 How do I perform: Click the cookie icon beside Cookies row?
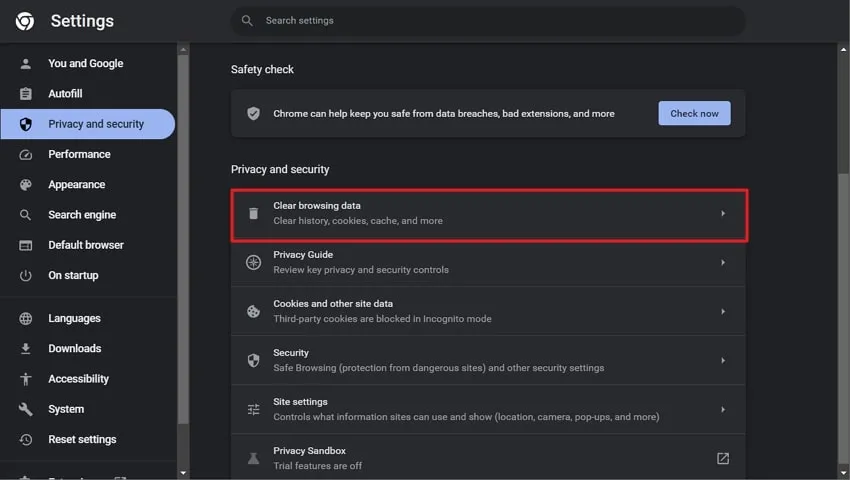point(254,311)
